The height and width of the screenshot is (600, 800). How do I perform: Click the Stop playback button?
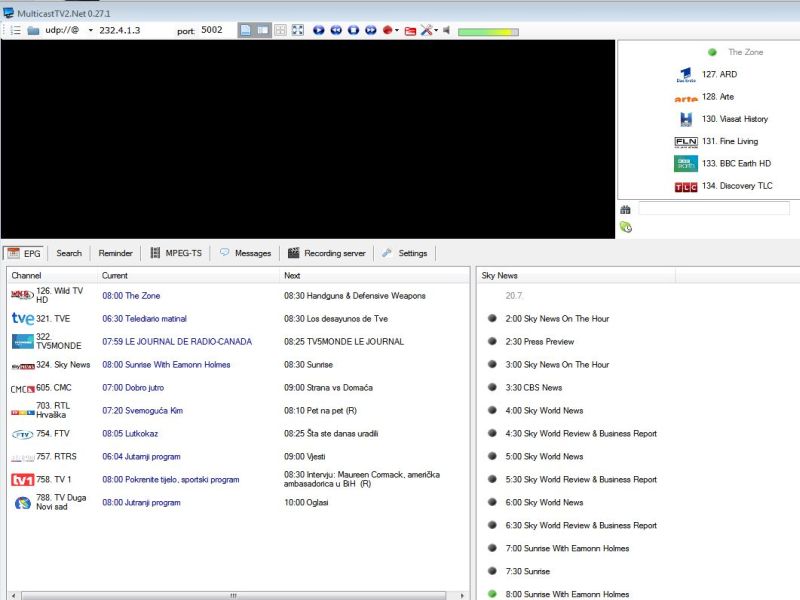tap(353, 30)
